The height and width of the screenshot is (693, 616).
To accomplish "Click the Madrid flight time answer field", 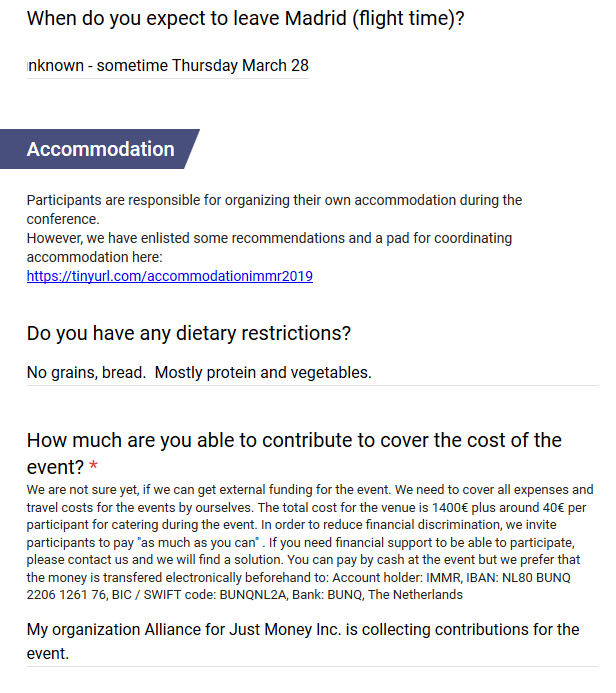I will [x=168, y=66].
